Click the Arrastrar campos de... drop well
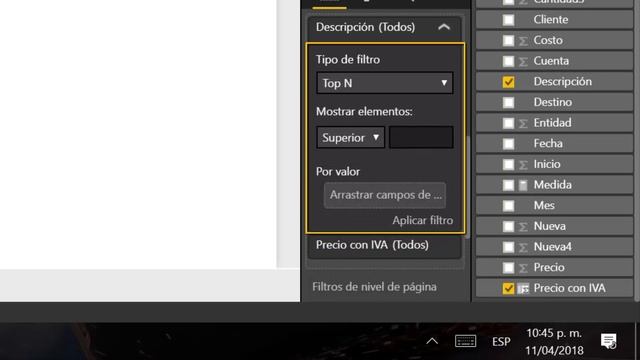The image size is (640, 360). 384,195
